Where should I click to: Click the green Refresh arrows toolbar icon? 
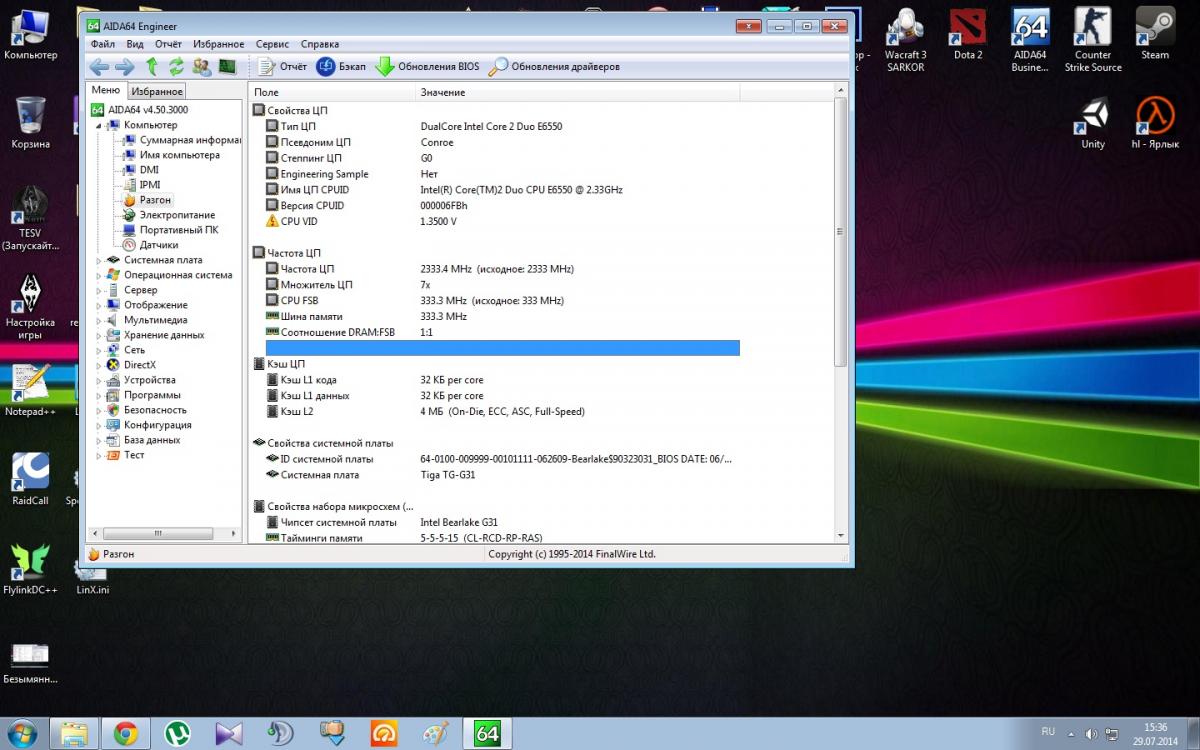[x=176, y=67]
